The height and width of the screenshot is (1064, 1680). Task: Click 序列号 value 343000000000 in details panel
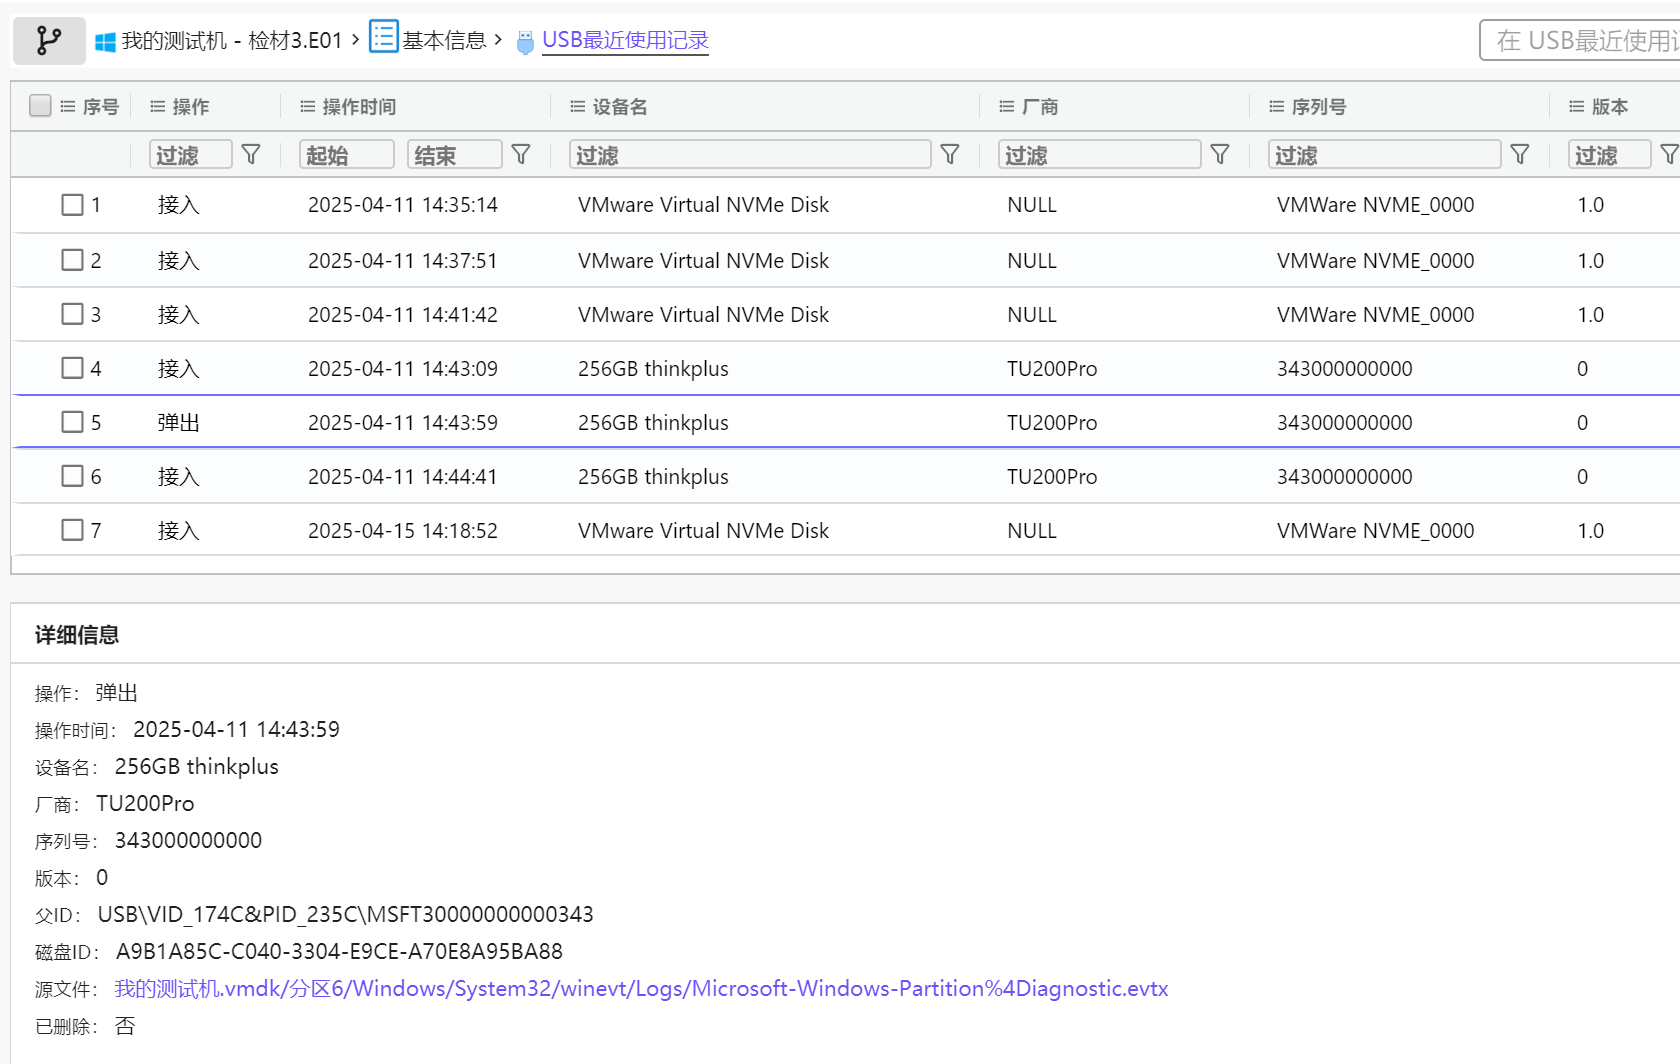coord(188,841)
